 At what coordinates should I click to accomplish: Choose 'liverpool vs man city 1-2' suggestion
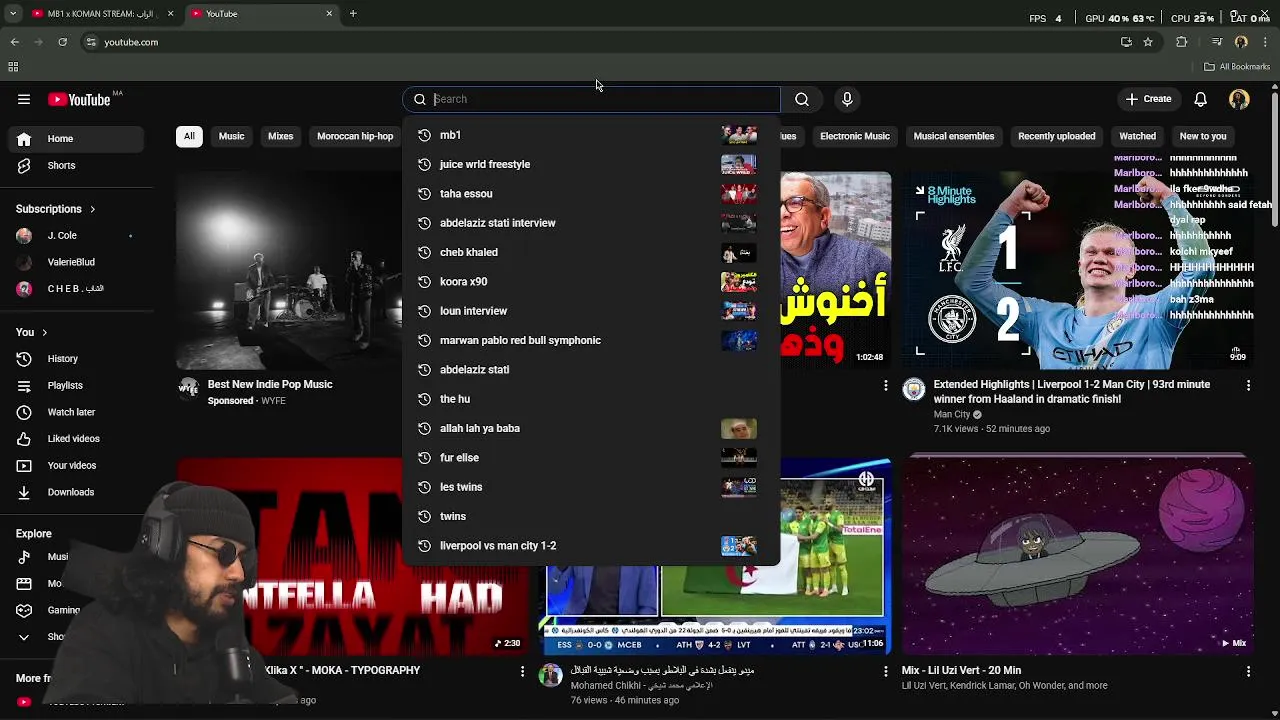click(x=591, y=546)
